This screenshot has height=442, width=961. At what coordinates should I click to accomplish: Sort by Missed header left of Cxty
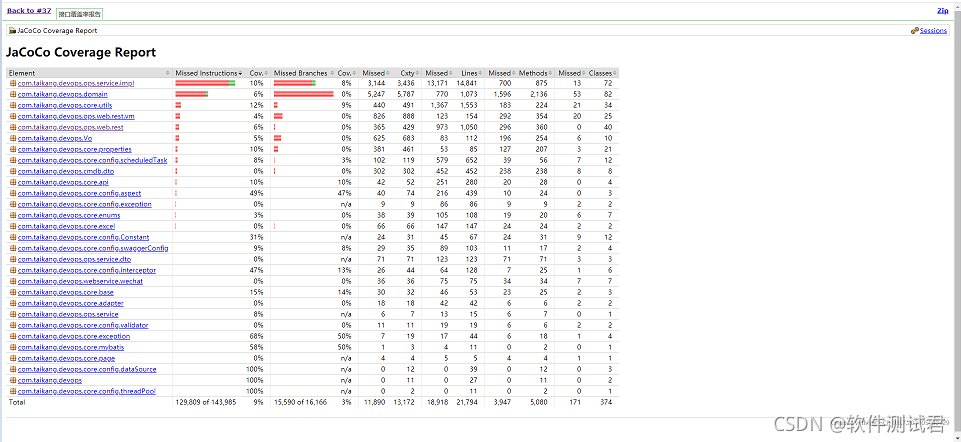tap(375, 73)
